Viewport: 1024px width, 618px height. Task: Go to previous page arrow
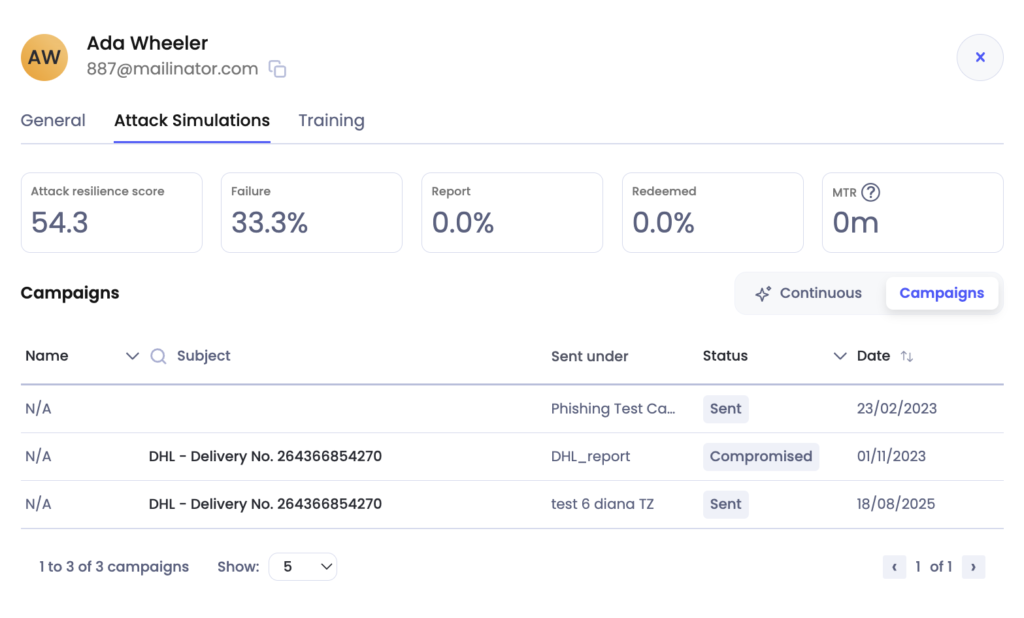(894, 567)
